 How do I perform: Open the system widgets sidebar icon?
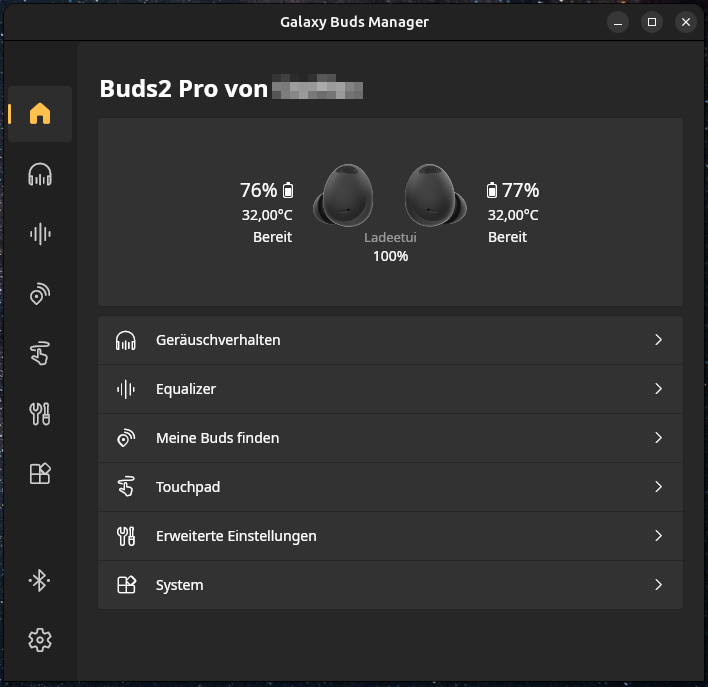tap(40, 473)
